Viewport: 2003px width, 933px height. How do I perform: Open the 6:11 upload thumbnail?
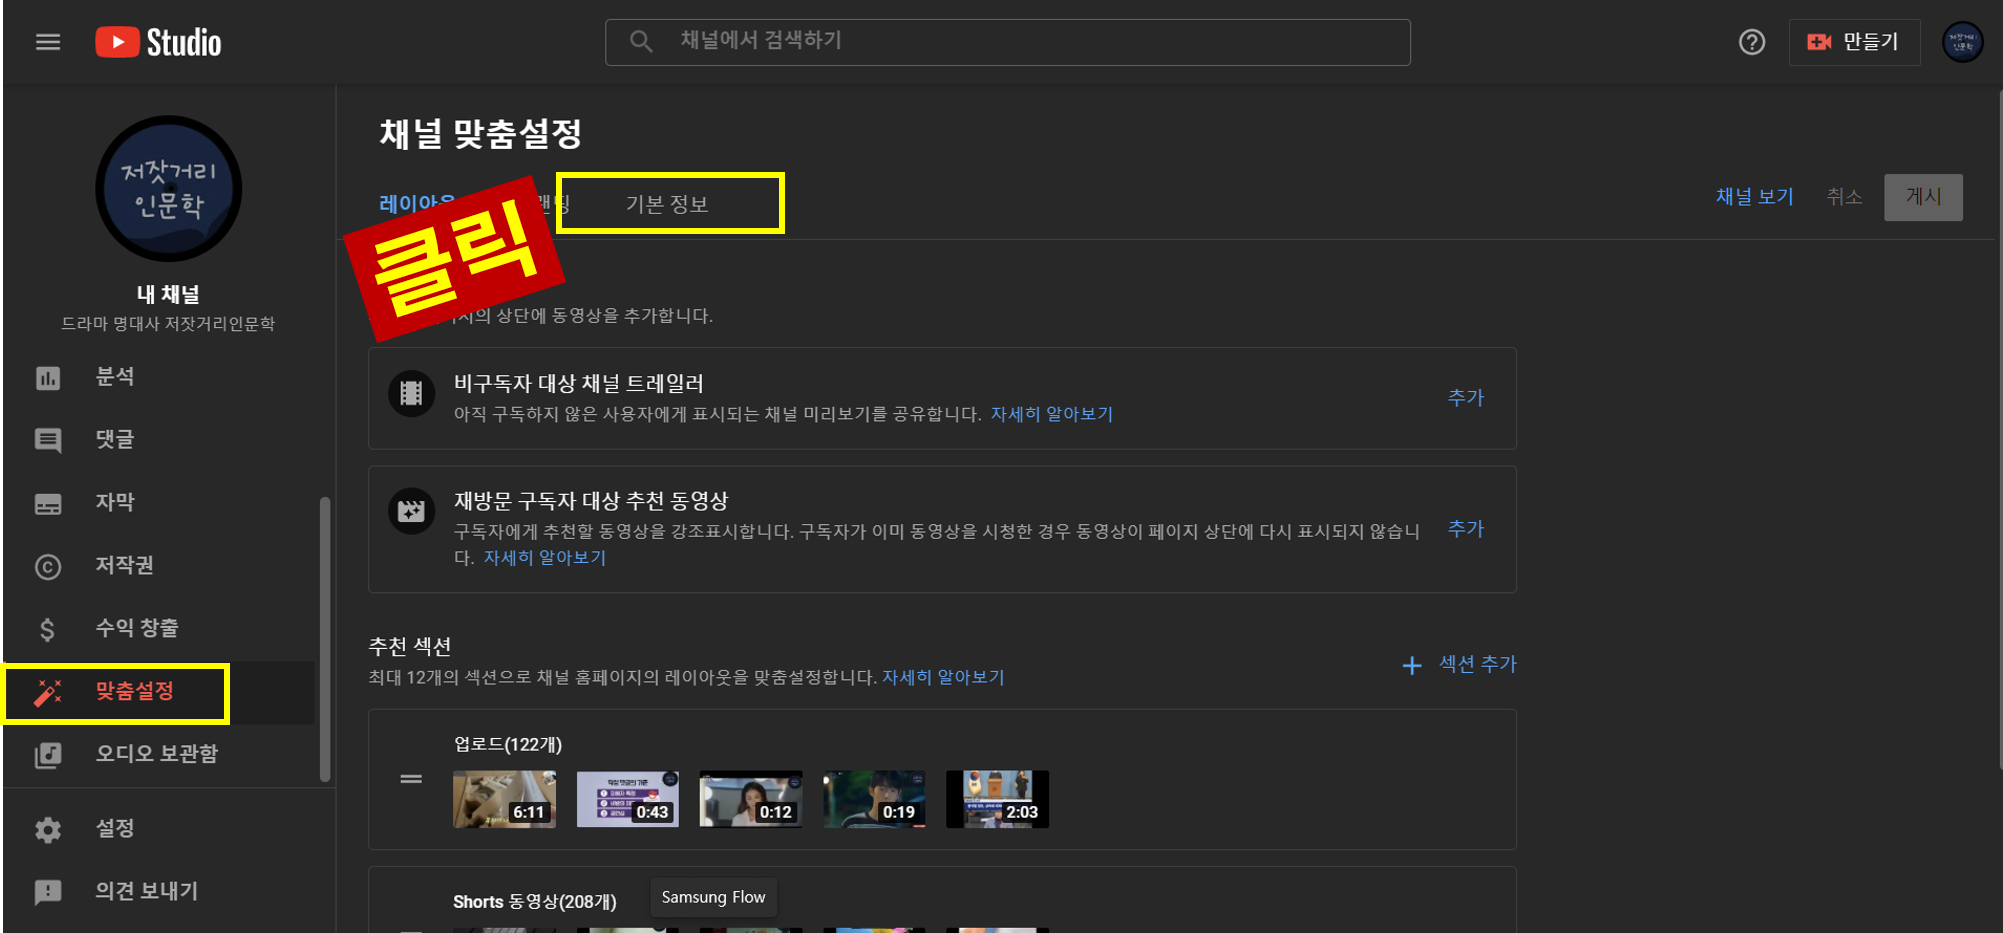(x=504, y=799)
